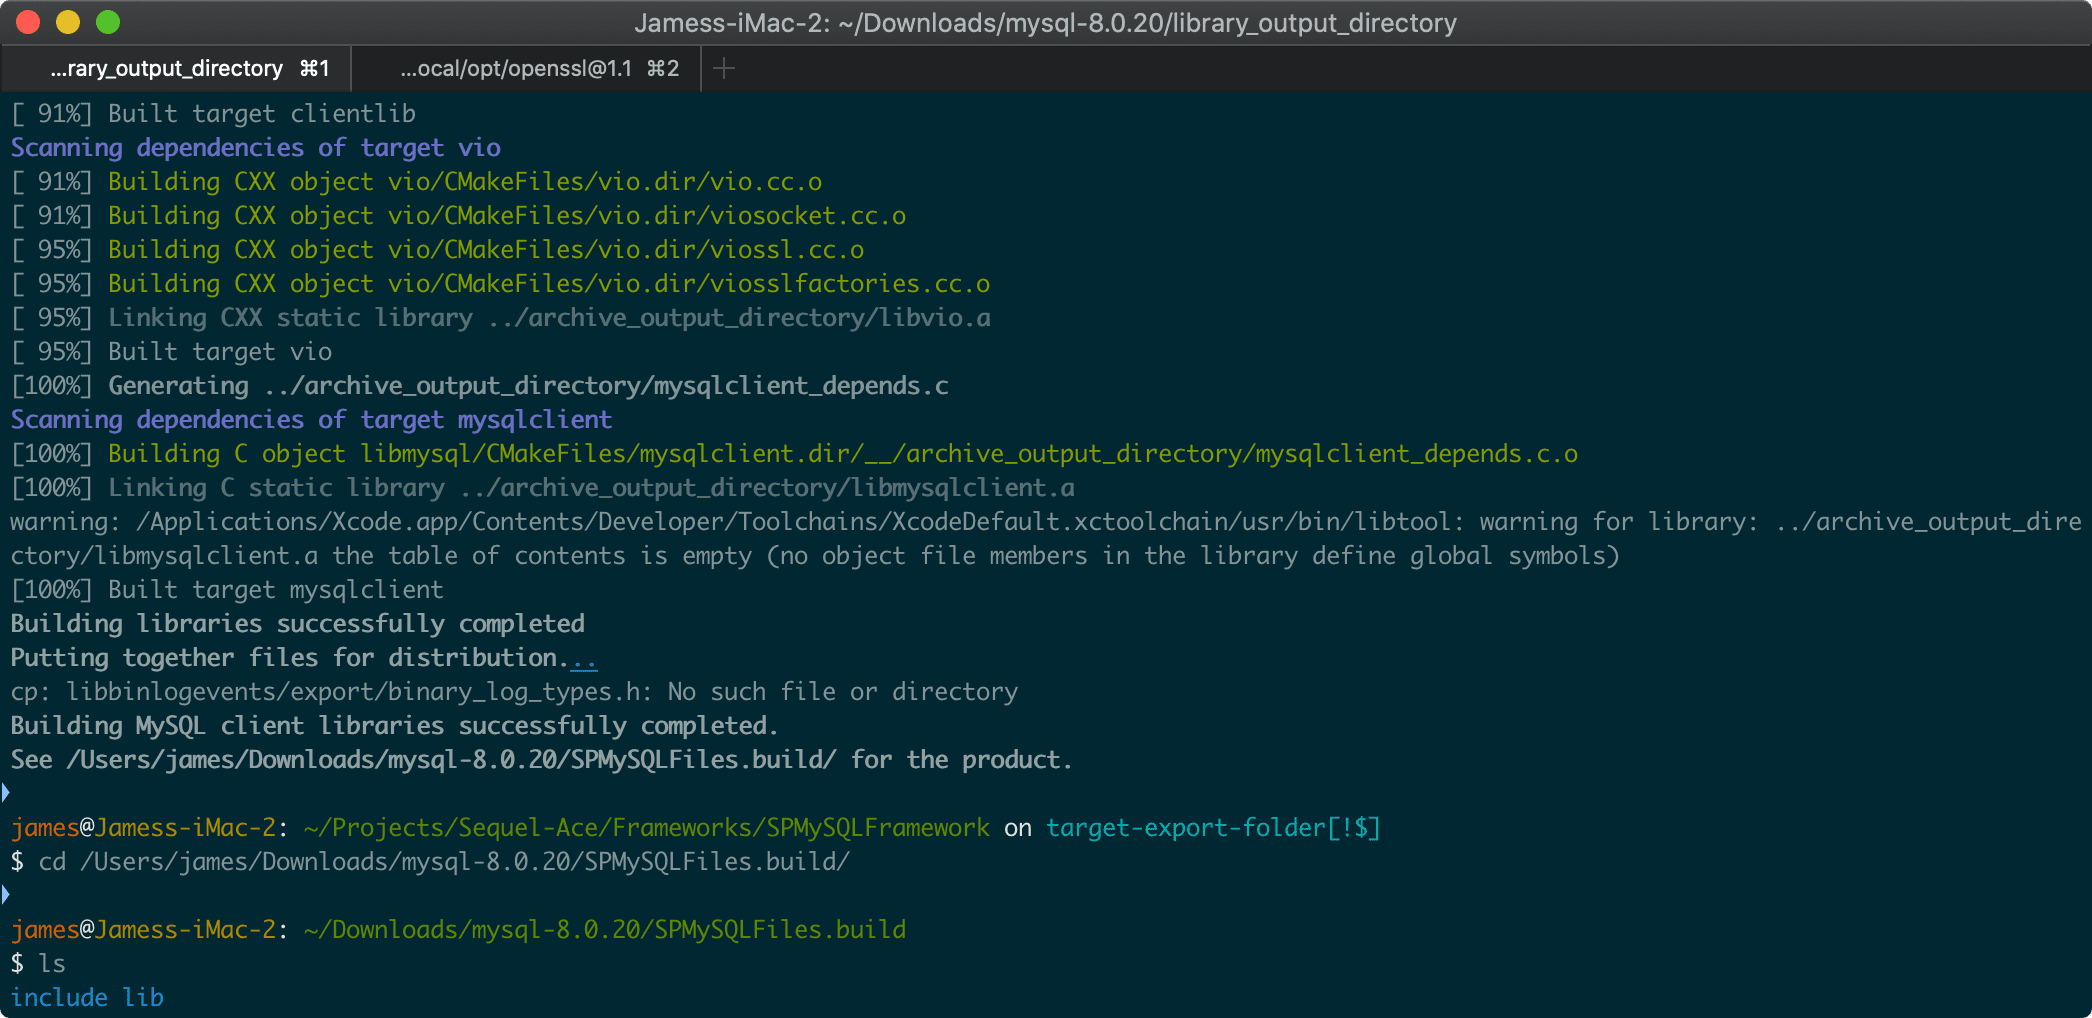Click 'Building MySQL client libraries successfully completed'
The width and height of the screenshot is (2092, 1018).
coord(394,726)
